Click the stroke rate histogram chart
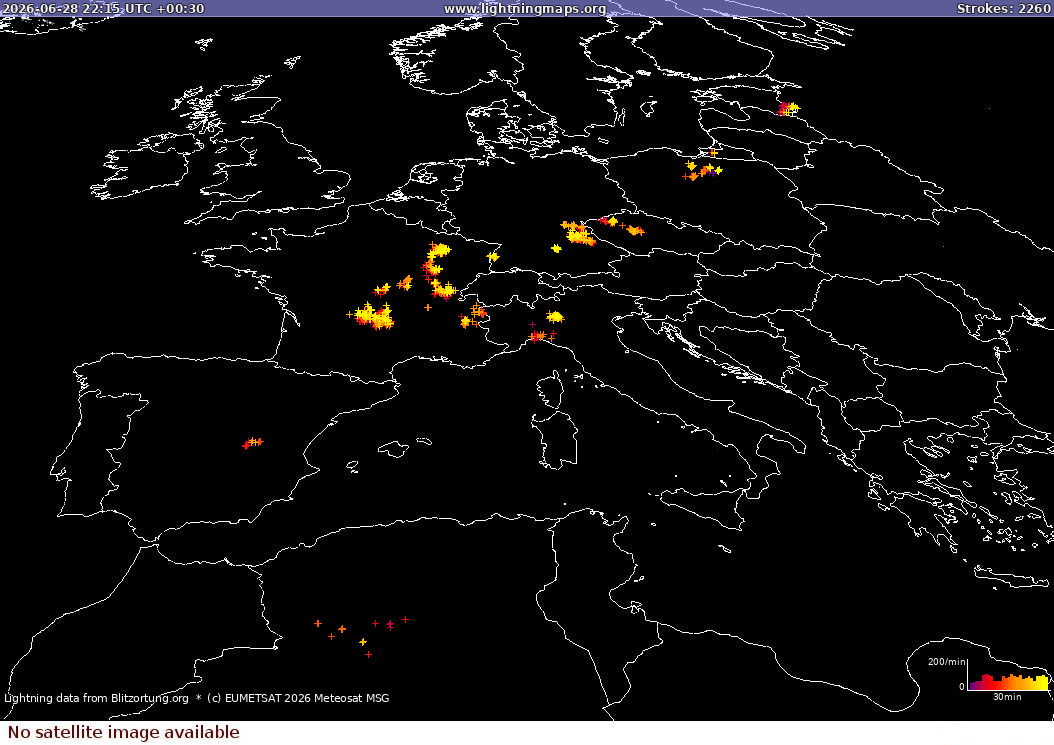 tap(1008, 676)
